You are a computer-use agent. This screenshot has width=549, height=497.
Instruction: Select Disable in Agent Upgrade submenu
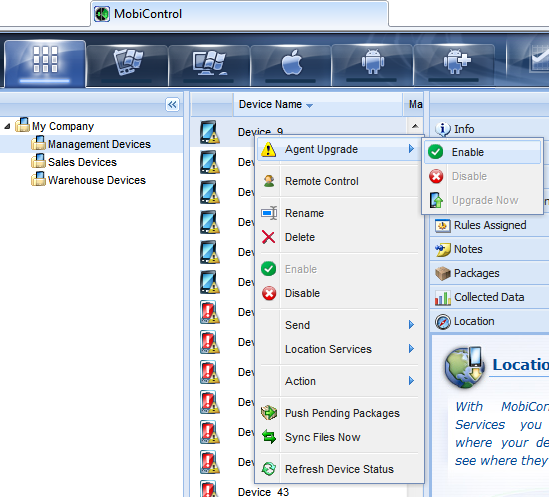[482, 176]
